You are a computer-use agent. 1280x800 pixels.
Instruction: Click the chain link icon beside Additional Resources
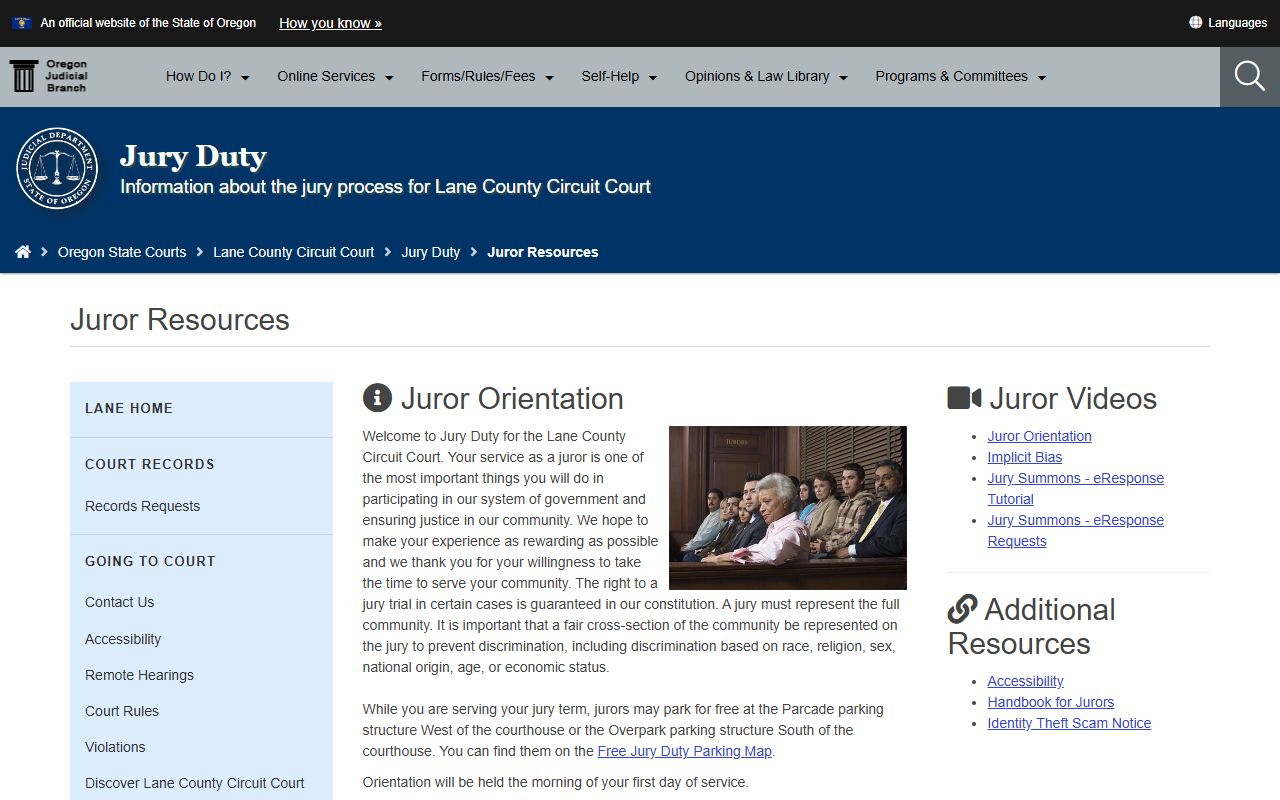click(962, 609)
